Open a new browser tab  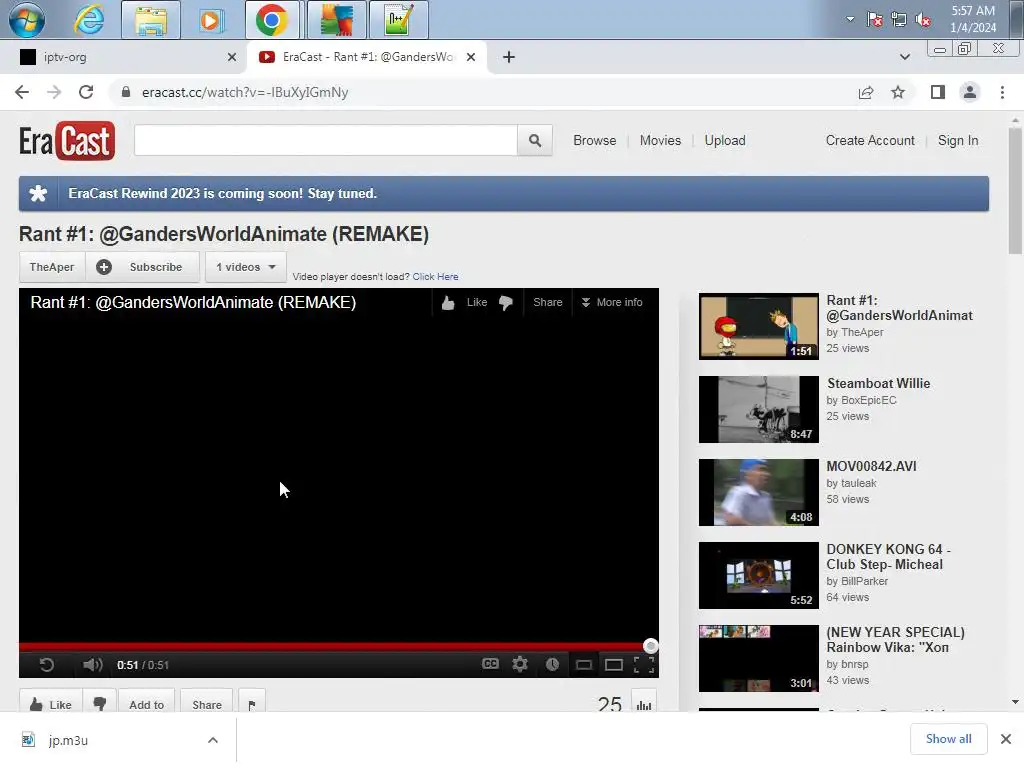coord(509,57)
